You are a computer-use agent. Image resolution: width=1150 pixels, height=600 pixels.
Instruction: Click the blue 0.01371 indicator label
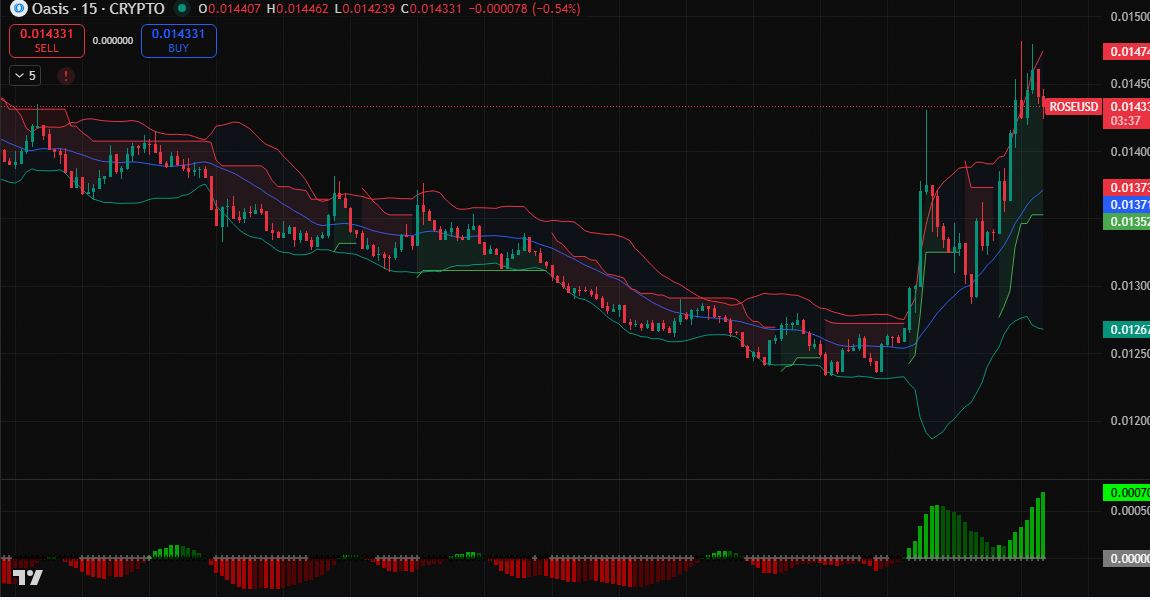pos(1130,202)
